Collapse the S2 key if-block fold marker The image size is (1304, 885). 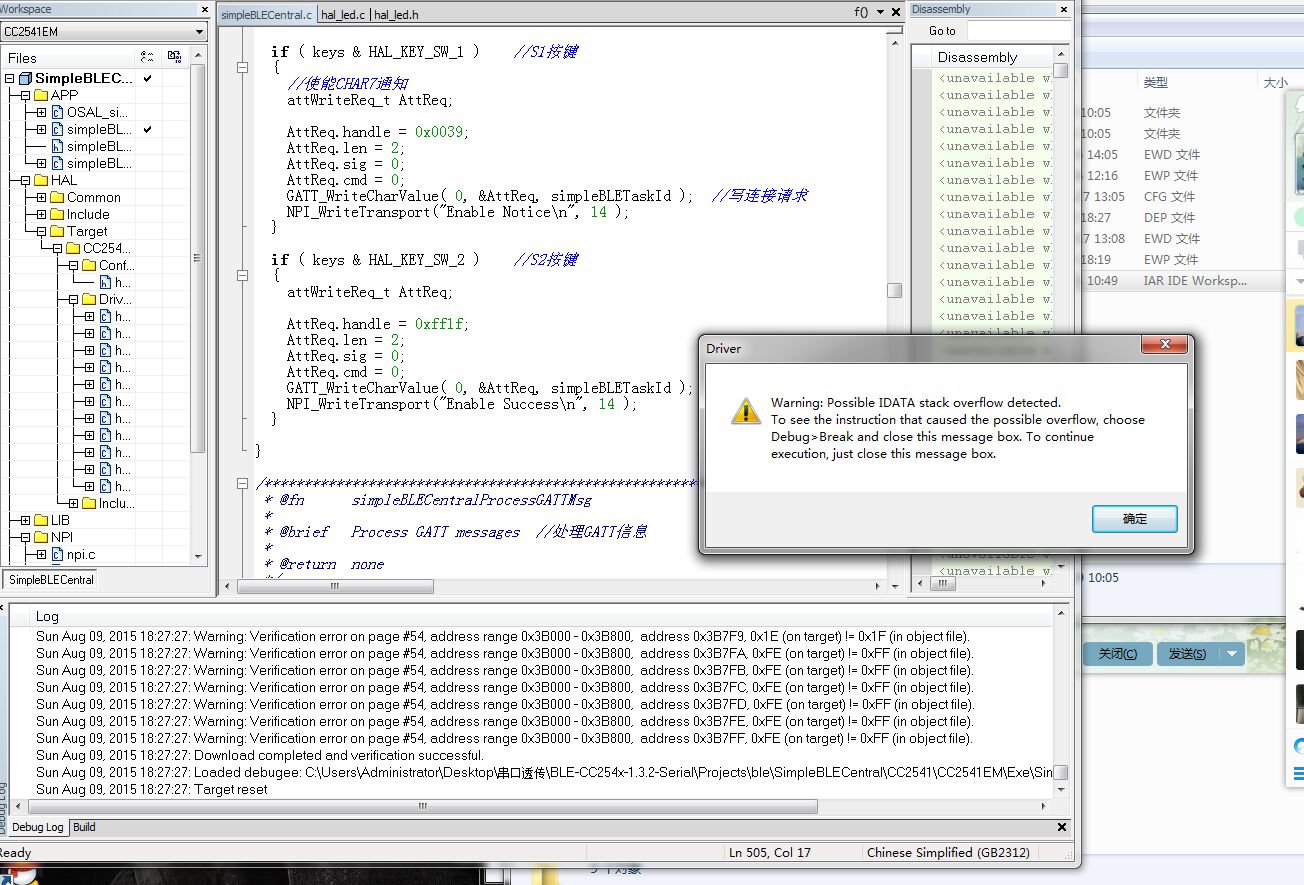(x=242, y=276)
